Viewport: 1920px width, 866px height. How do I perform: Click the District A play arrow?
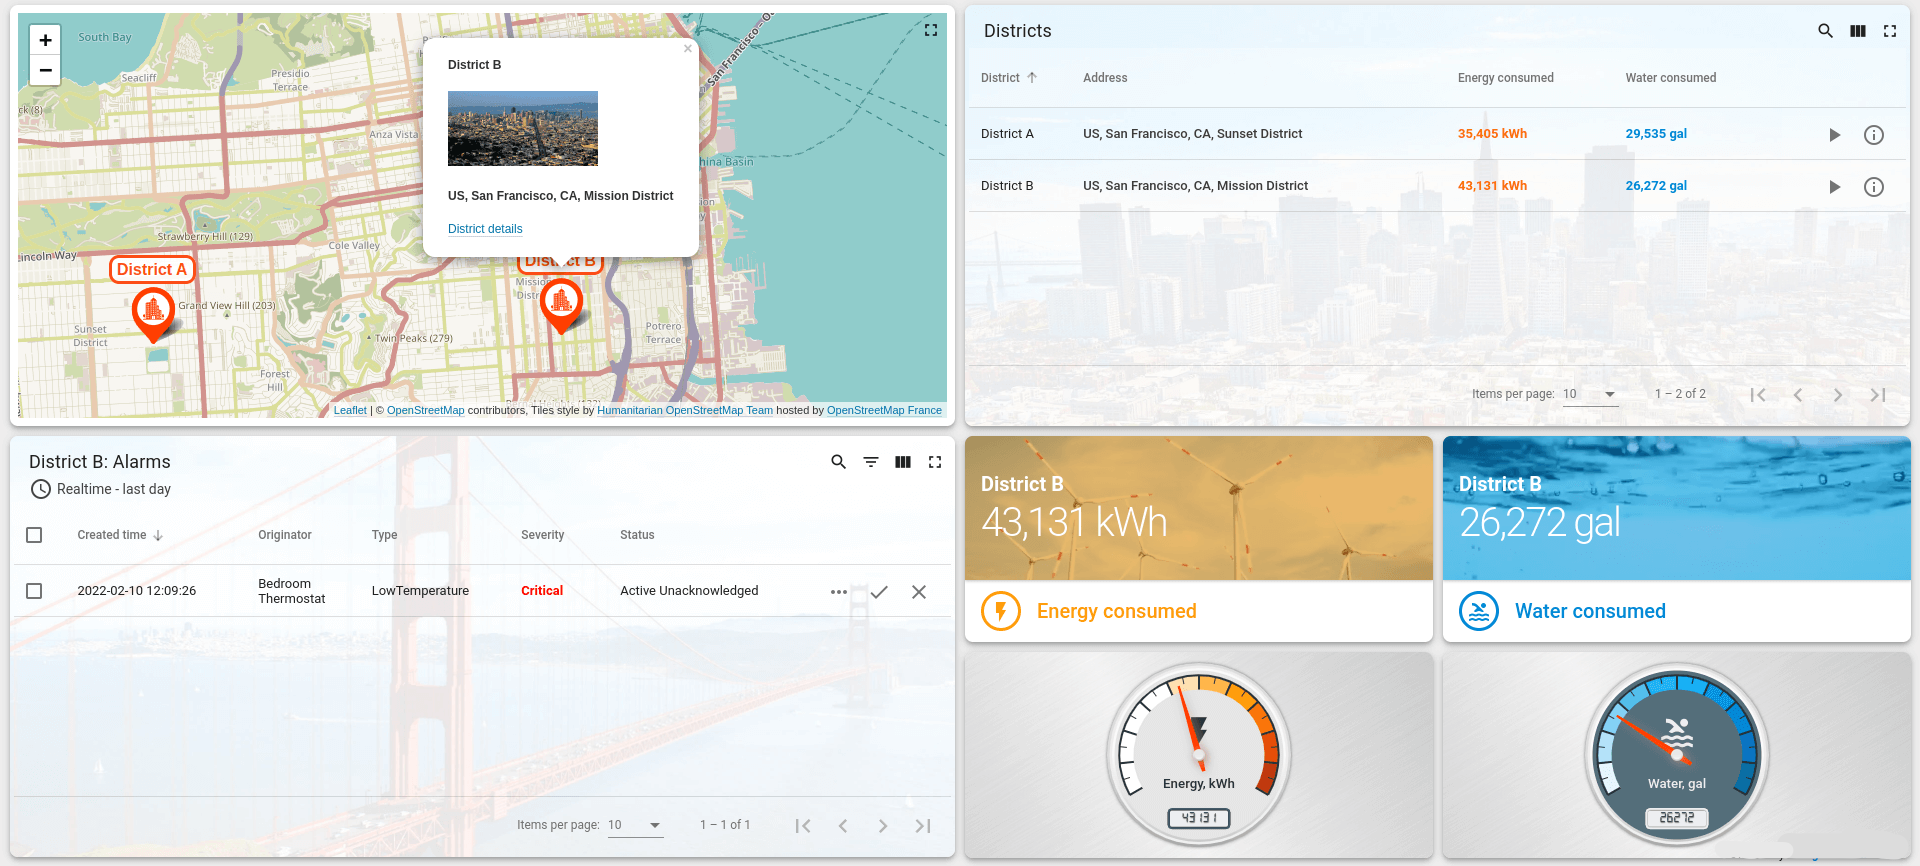tap(1834, 135)
